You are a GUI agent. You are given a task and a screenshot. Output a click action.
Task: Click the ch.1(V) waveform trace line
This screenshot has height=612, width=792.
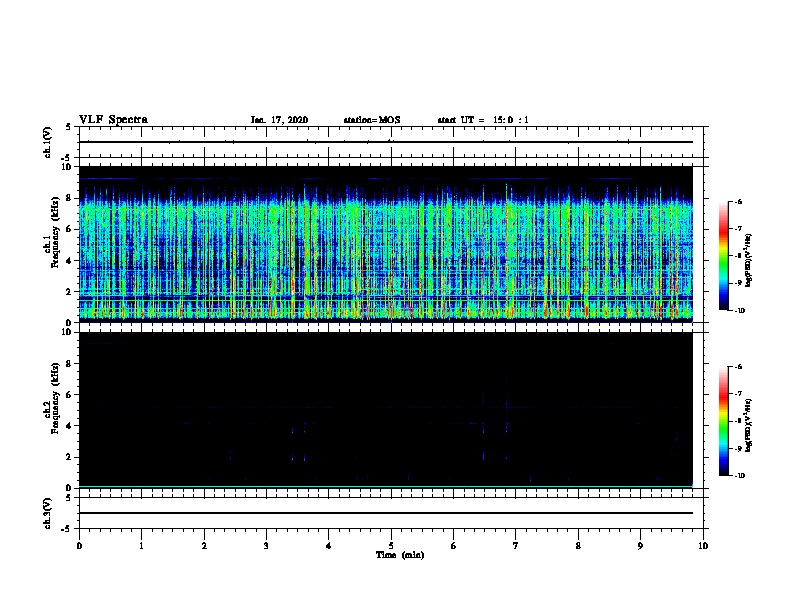pos(385,142)
